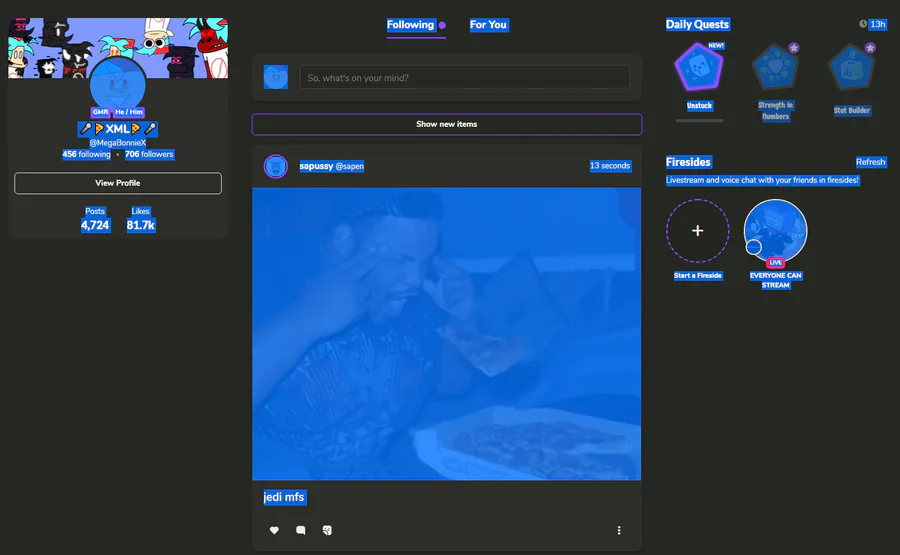Click the Posts count 4,724
The image size is (900, 555).
[95, 225]
